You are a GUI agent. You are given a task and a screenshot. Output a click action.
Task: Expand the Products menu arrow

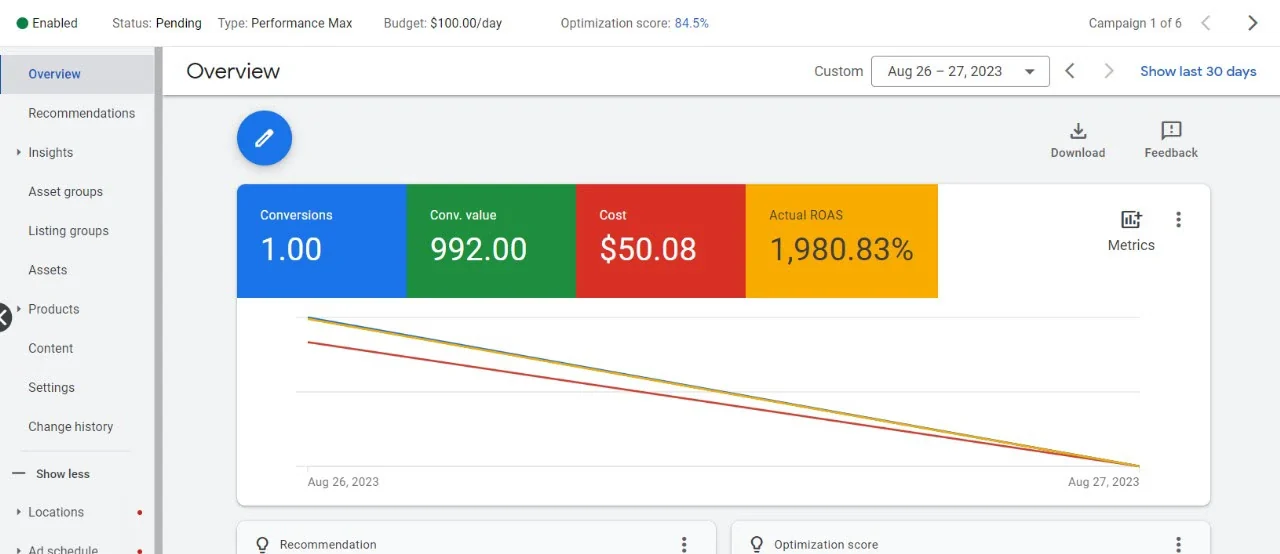[x=19, y=309]
